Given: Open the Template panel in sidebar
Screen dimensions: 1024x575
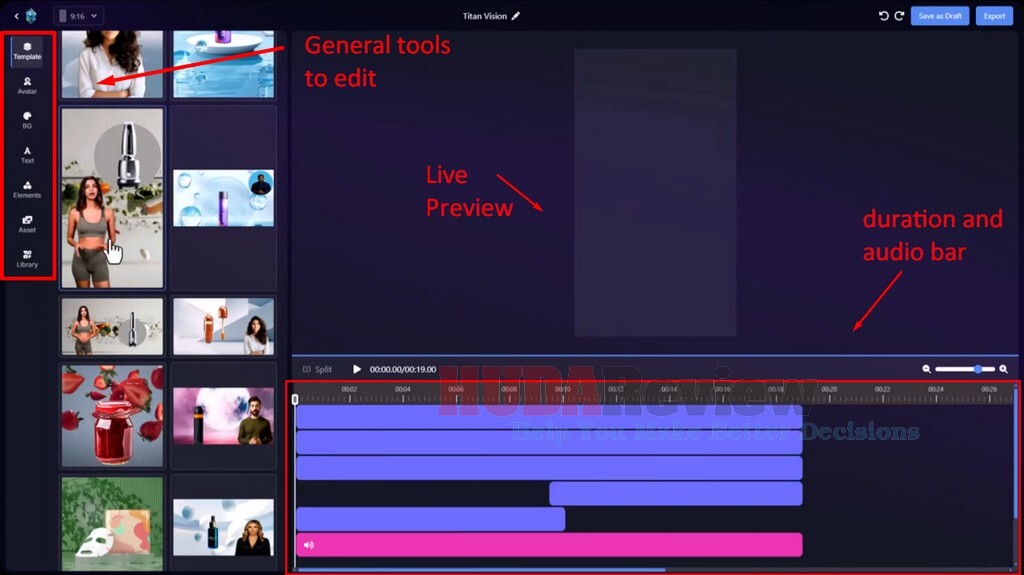Looking at the screenshot, I should [x=27, y=51].
